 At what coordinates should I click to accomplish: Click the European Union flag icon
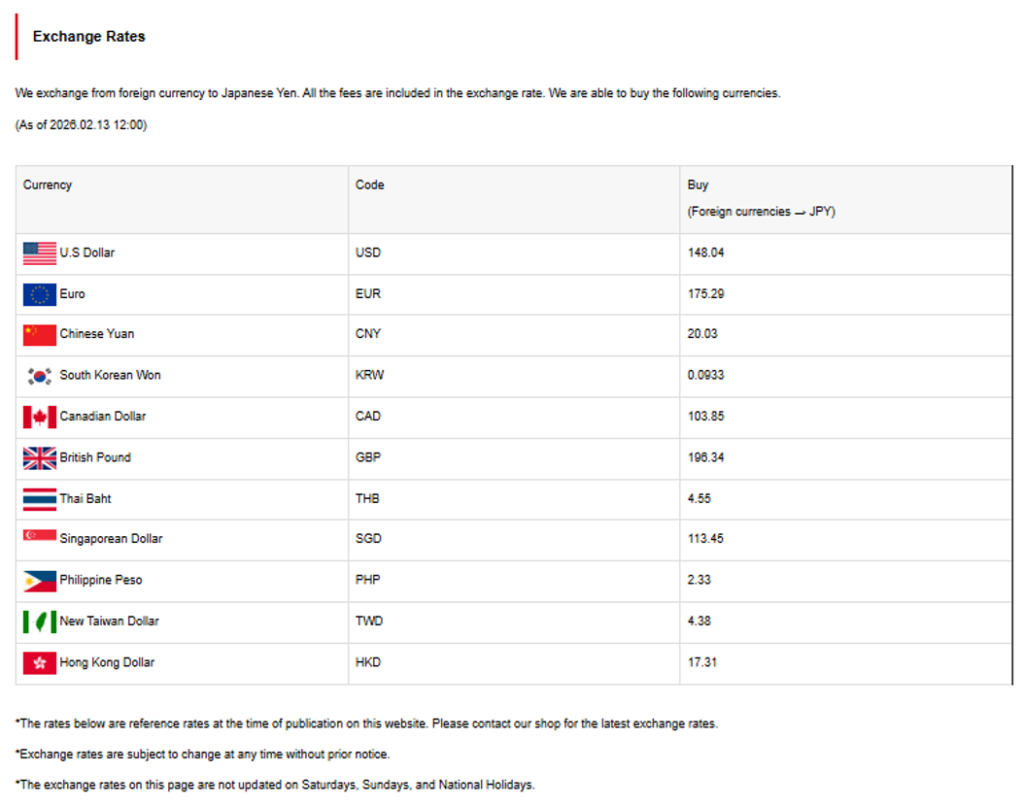click(x=40, y=294)
